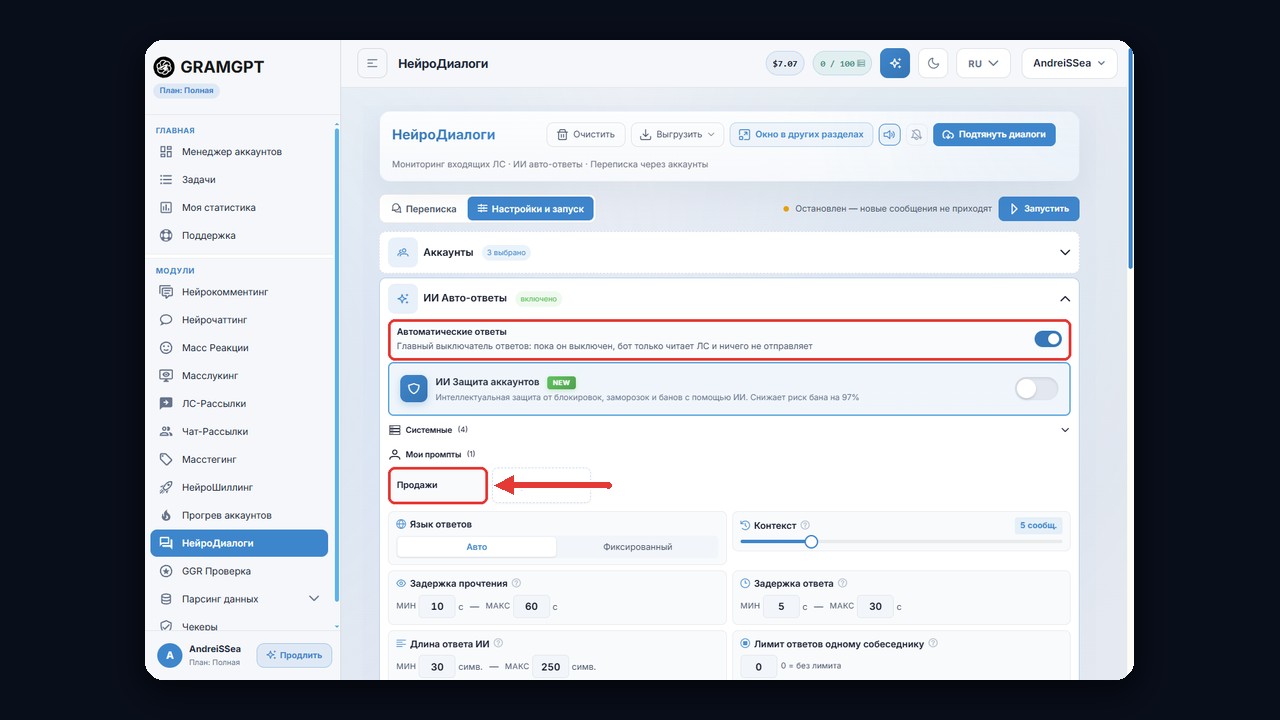This screenshot has height=720, width=1280.
Task: Click the Подтянуть диалоги button
Action: pos(994,134)
